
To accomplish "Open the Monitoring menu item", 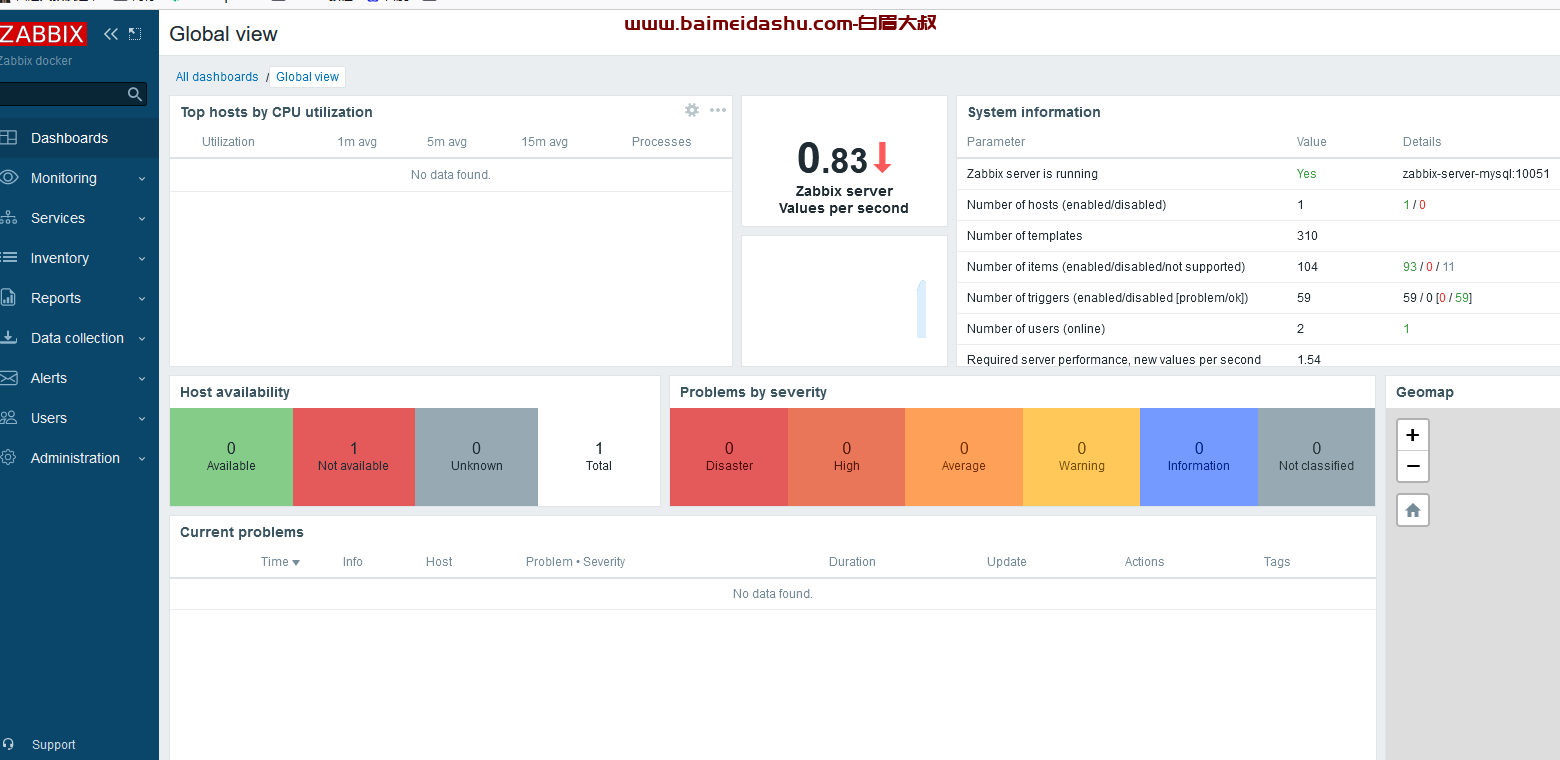I will pos(79,178).
